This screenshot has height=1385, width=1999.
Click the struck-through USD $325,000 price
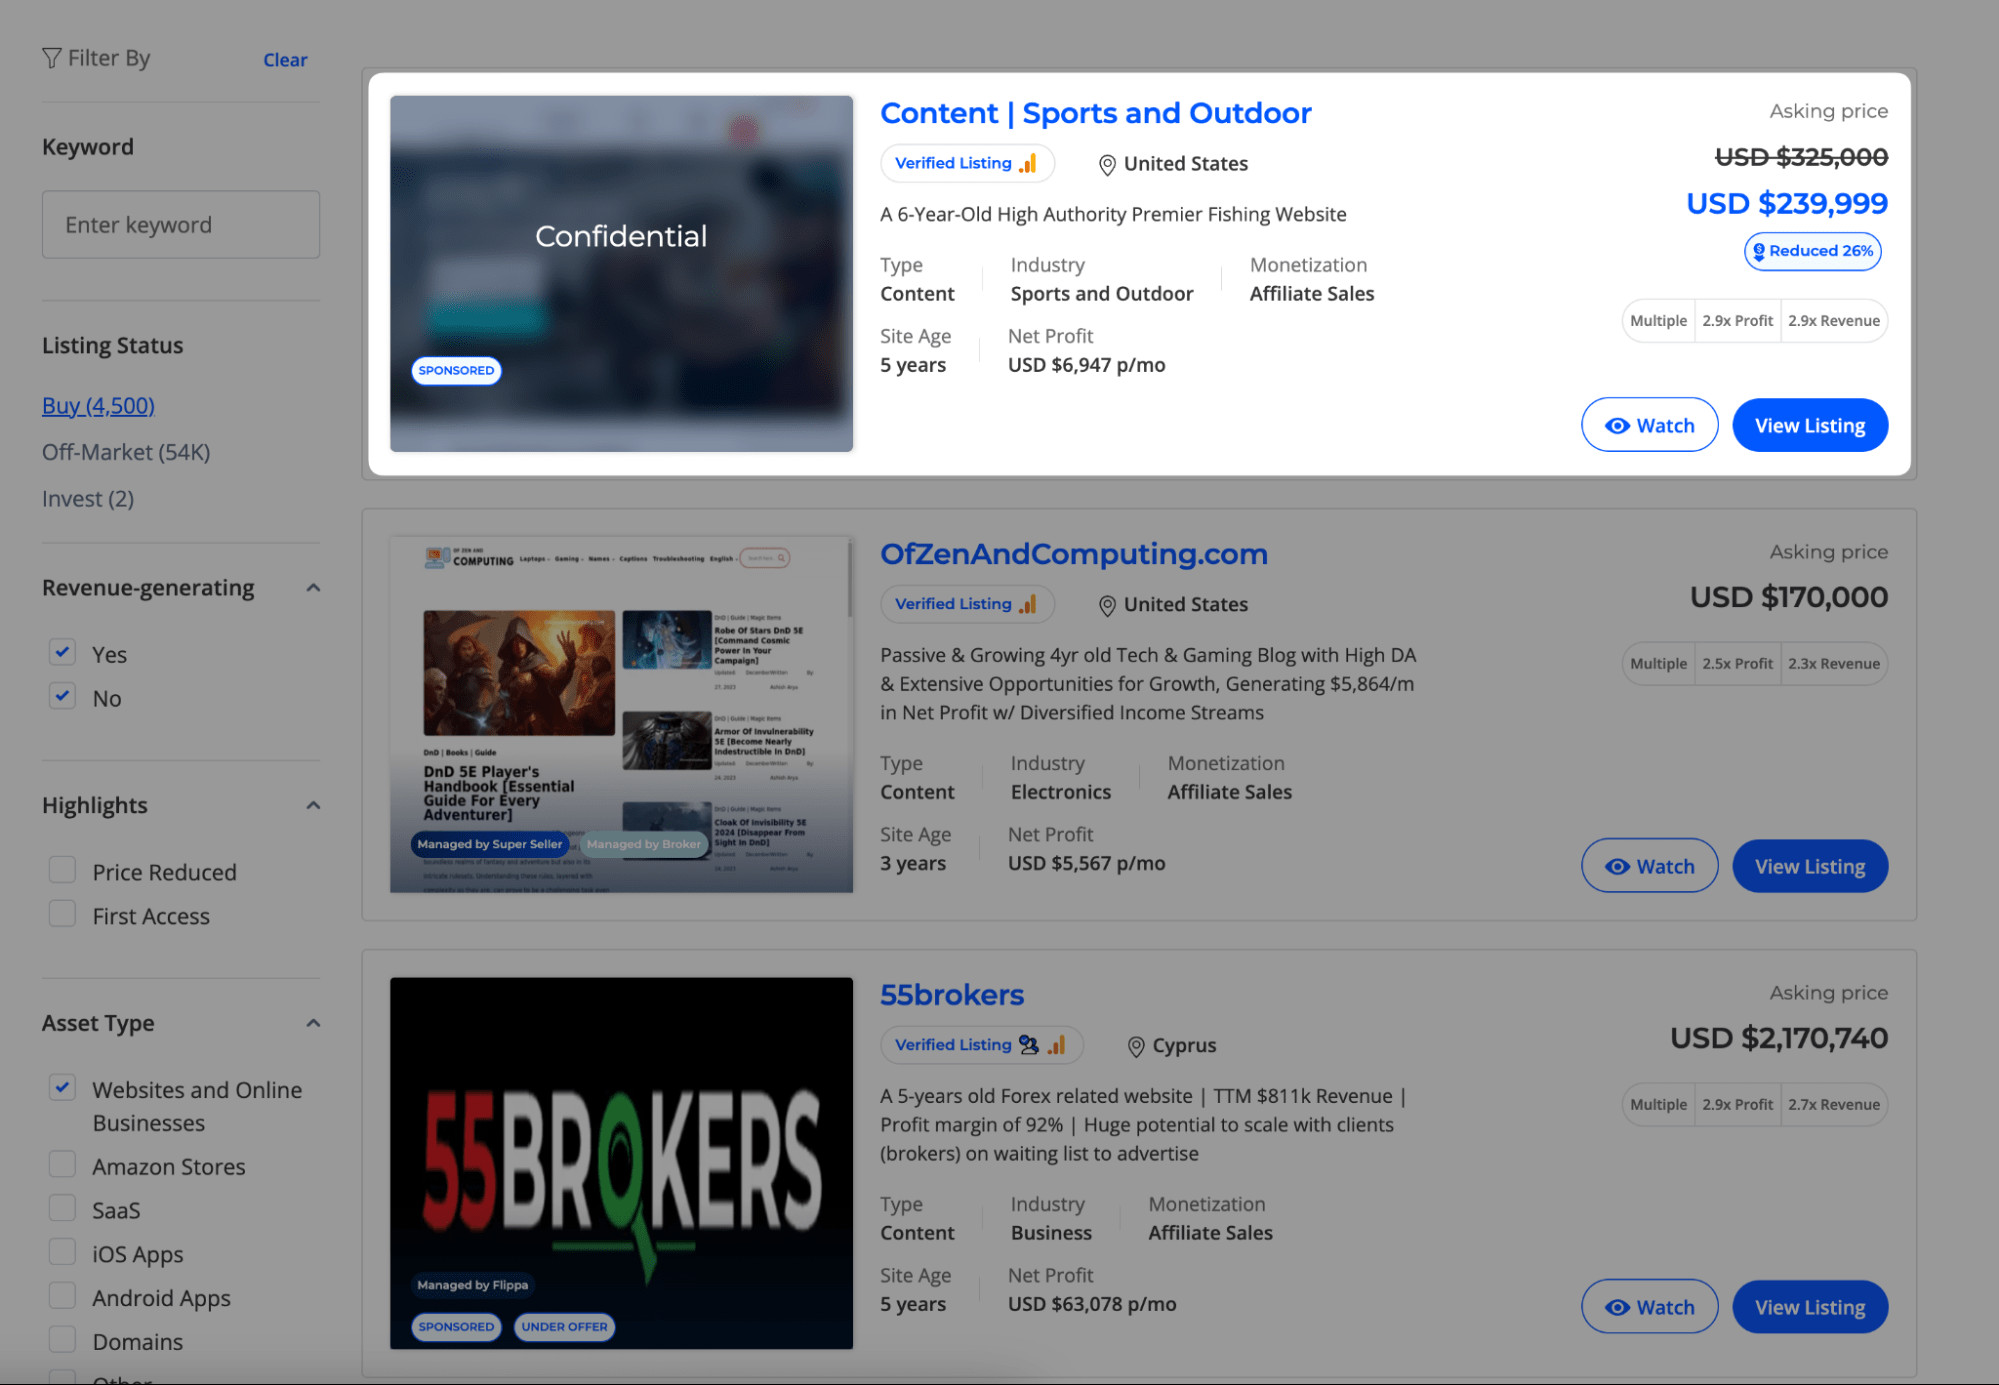point(1800,157)
